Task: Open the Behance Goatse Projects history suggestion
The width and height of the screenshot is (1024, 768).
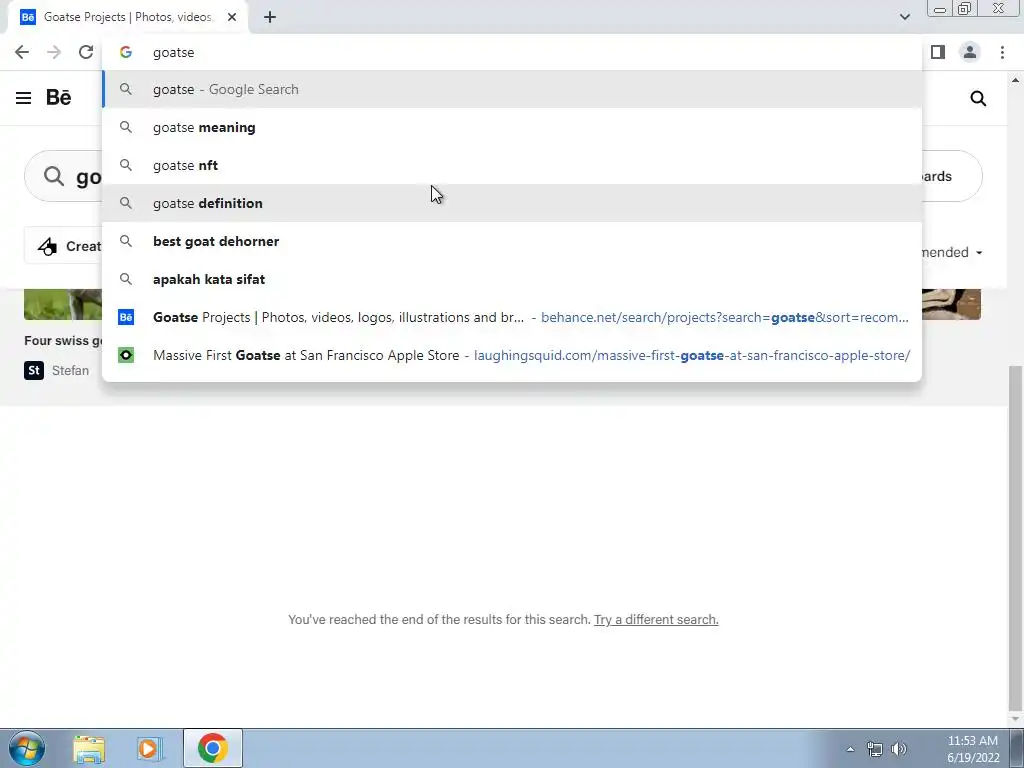Action: 512,317
